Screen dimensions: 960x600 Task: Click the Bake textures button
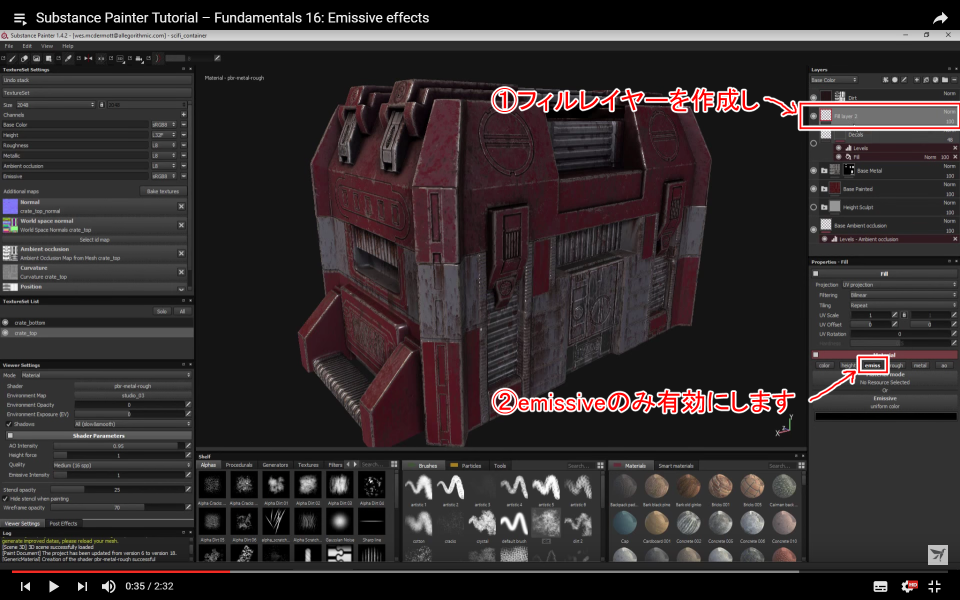tap(163, 191)
